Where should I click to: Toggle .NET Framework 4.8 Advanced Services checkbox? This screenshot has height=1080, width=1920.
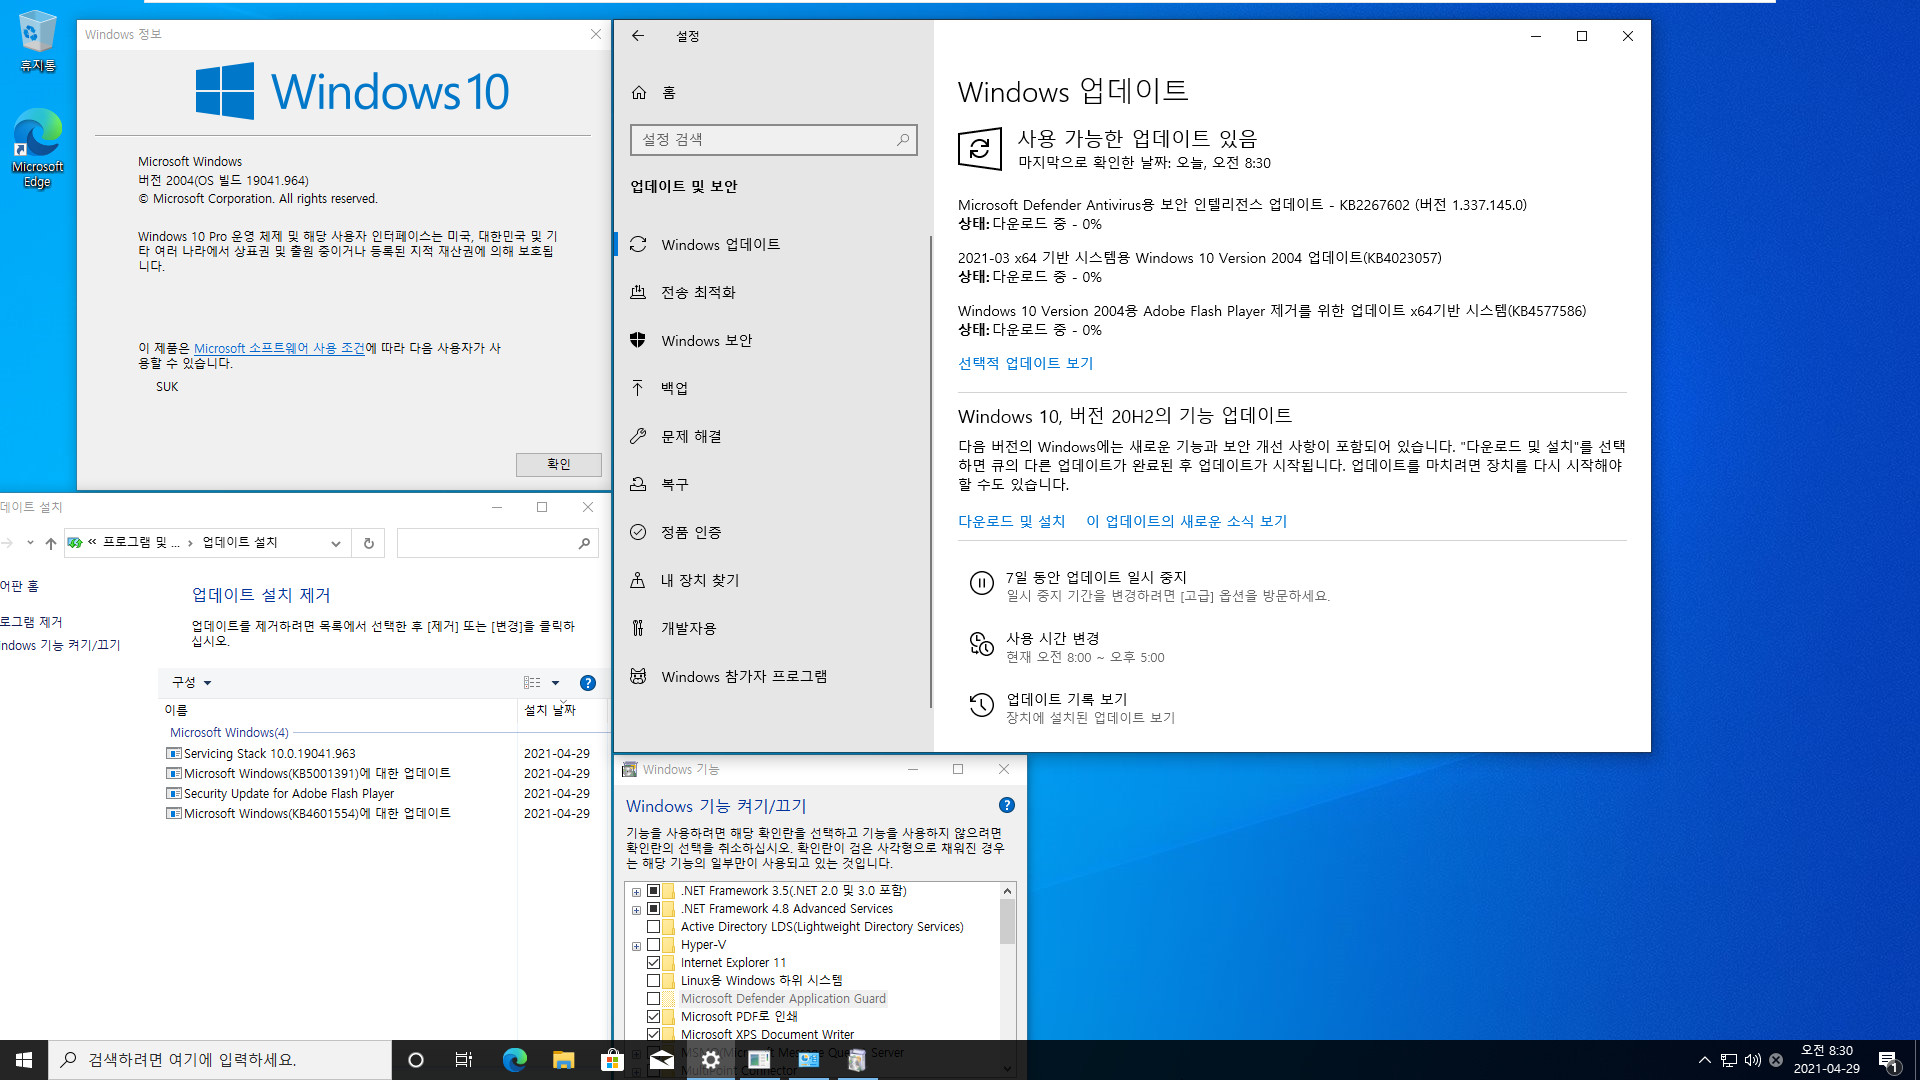point(653,909)
